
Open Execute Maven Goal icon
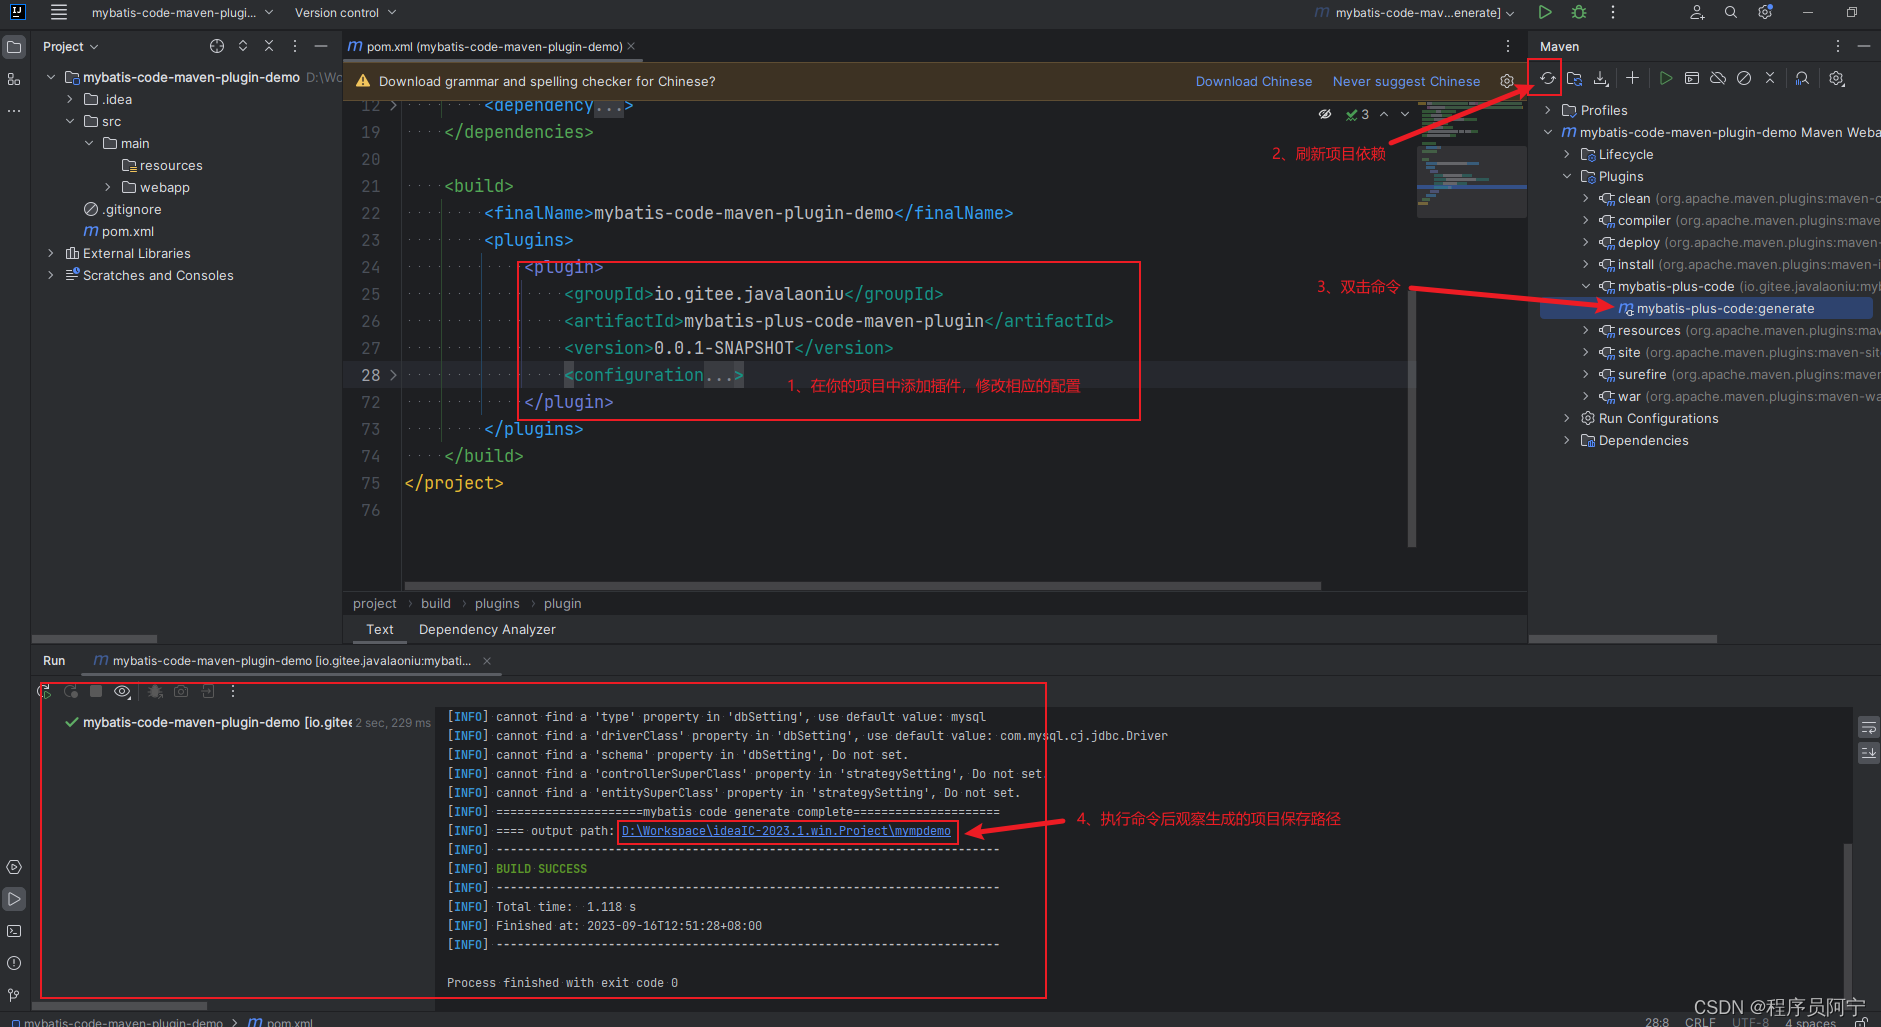pos(1692,78)
